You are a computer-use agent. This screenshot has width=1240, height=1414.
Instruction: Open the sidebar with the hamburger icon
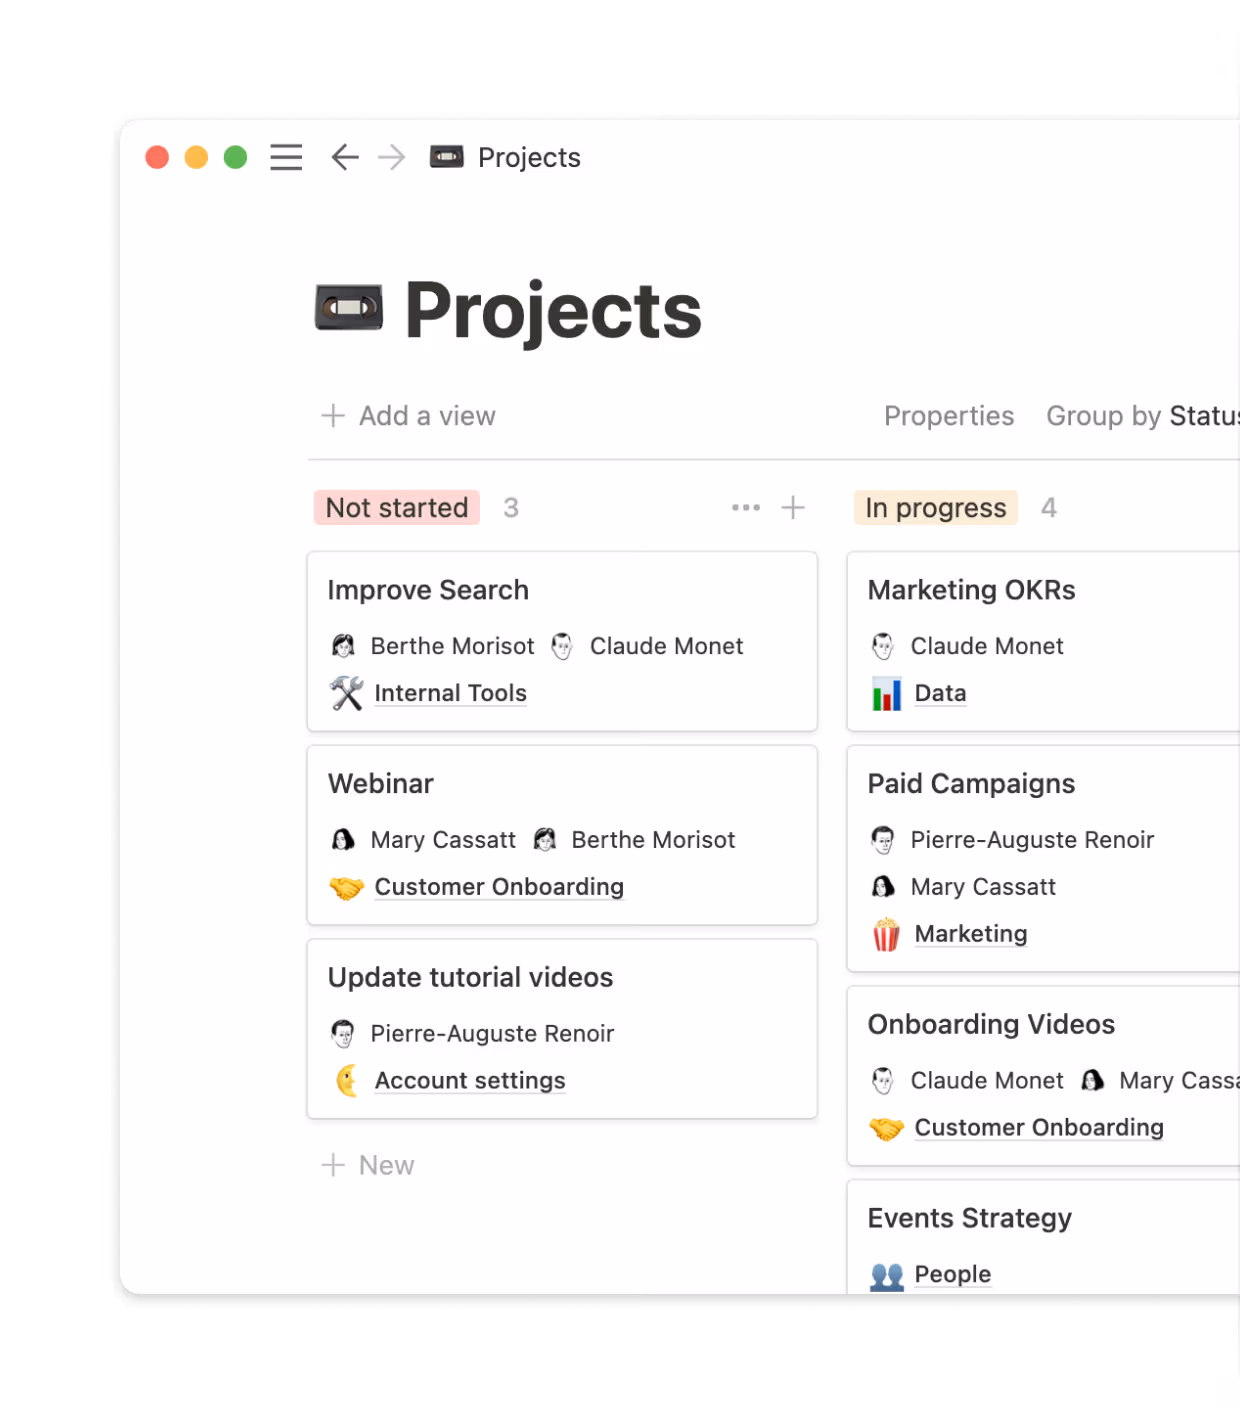285,157
